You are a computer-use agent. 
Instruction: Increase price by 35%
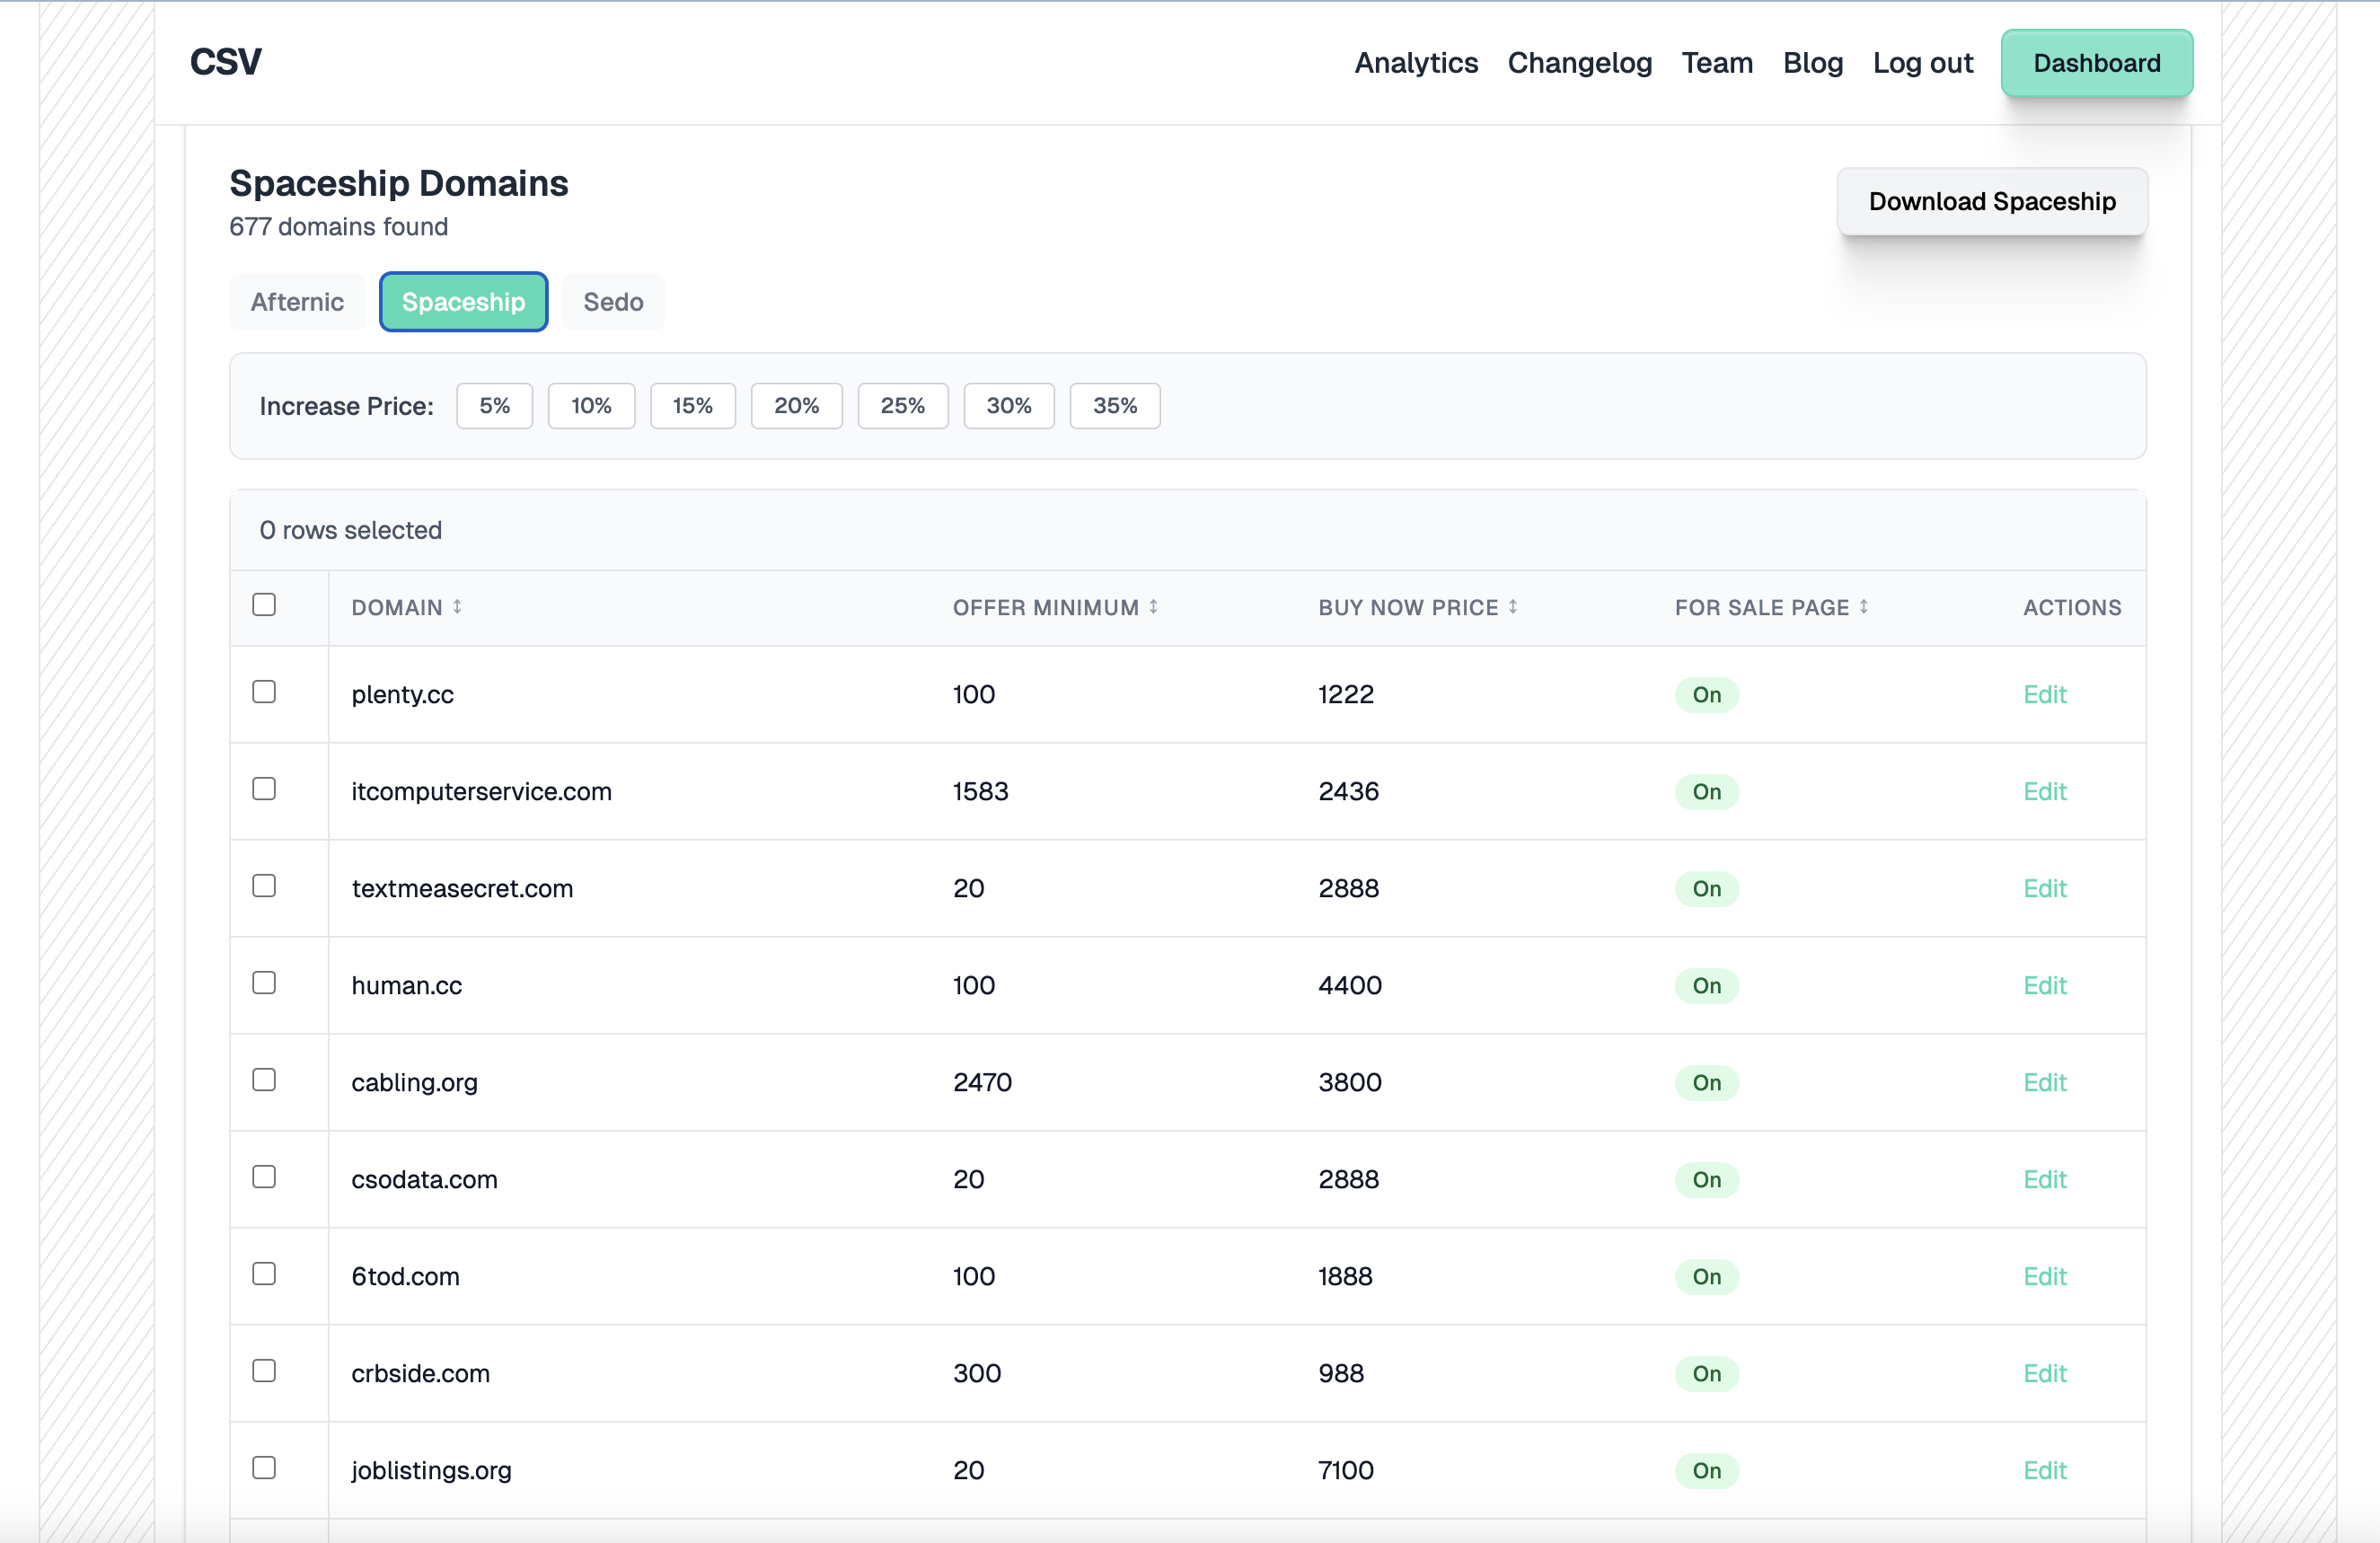tap(1115, 405)
